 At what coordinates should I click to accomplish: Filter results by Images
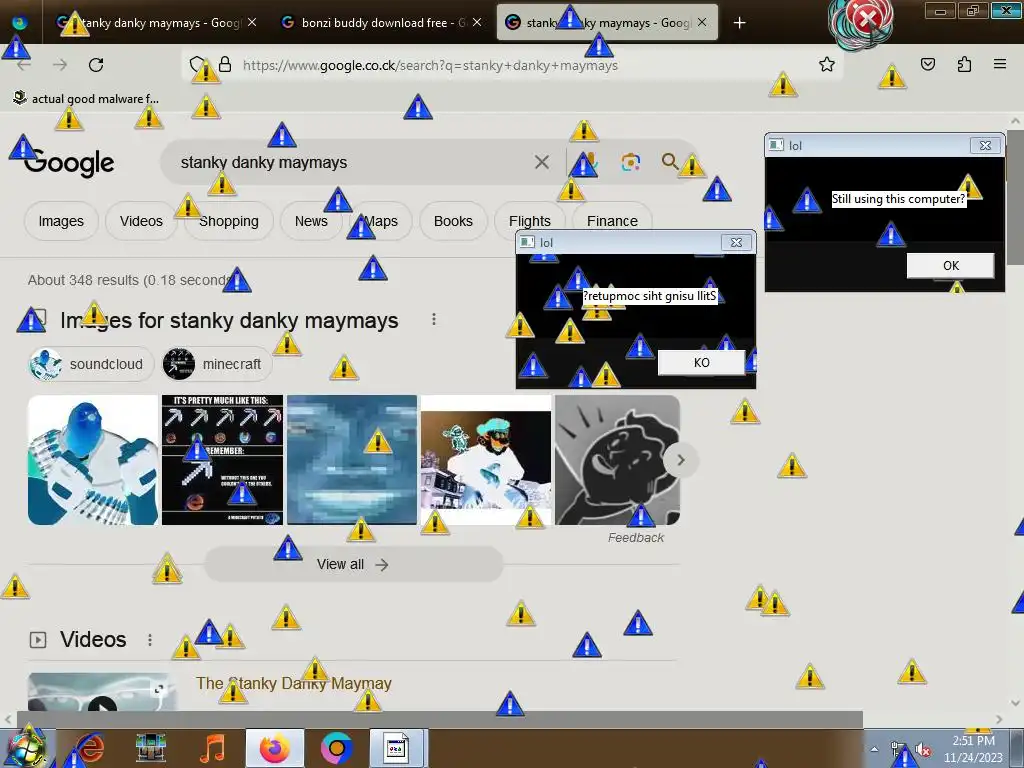pos(61,221)
